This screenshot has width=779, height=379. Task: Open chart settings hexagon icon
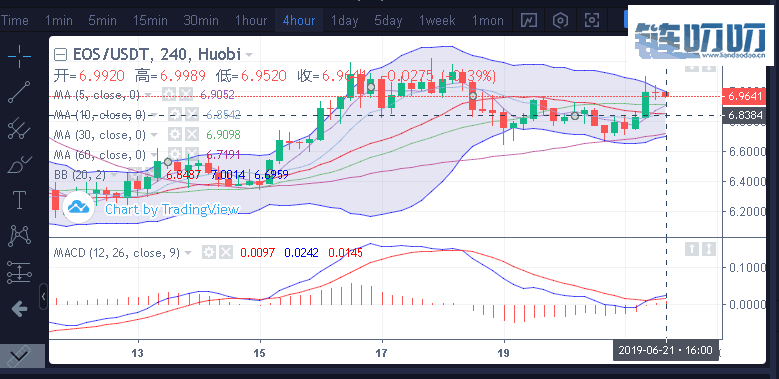pyautogui.click(x=560, y=20)
